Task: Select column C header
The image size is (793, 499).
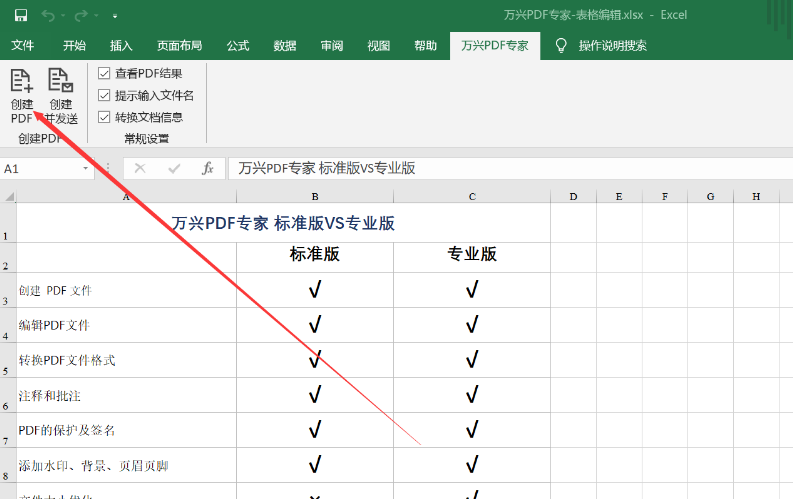Action: (472, 196)
